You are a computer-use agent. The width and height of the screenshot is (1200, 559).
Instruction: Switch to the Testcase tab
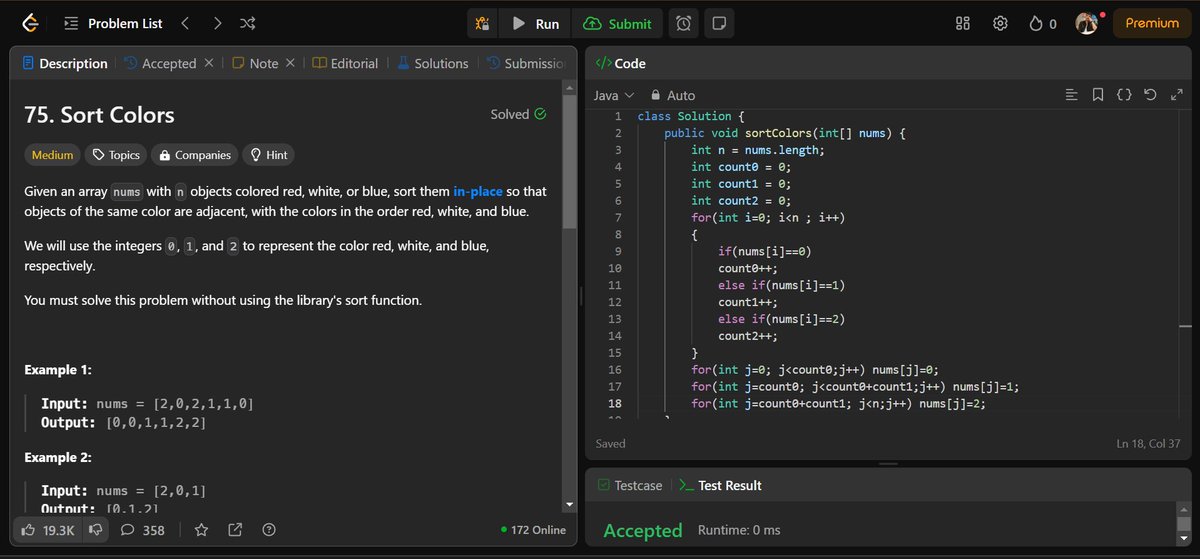(630, 485)
